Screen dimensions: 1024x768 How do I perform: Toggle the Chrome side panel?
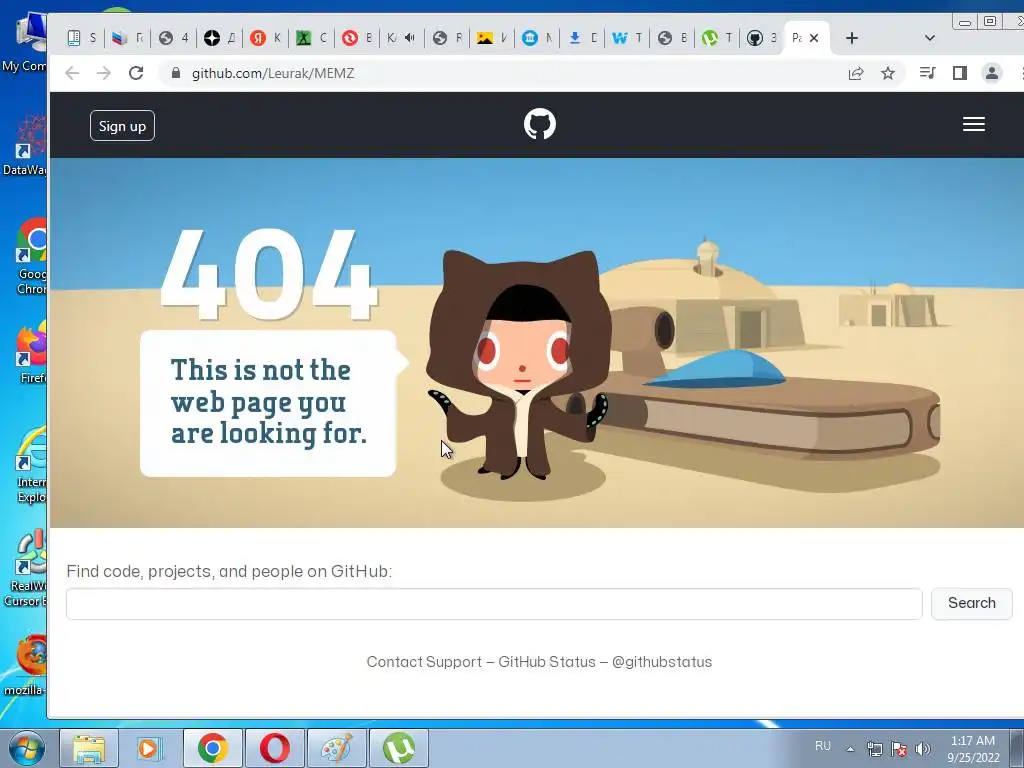[959, 73]
